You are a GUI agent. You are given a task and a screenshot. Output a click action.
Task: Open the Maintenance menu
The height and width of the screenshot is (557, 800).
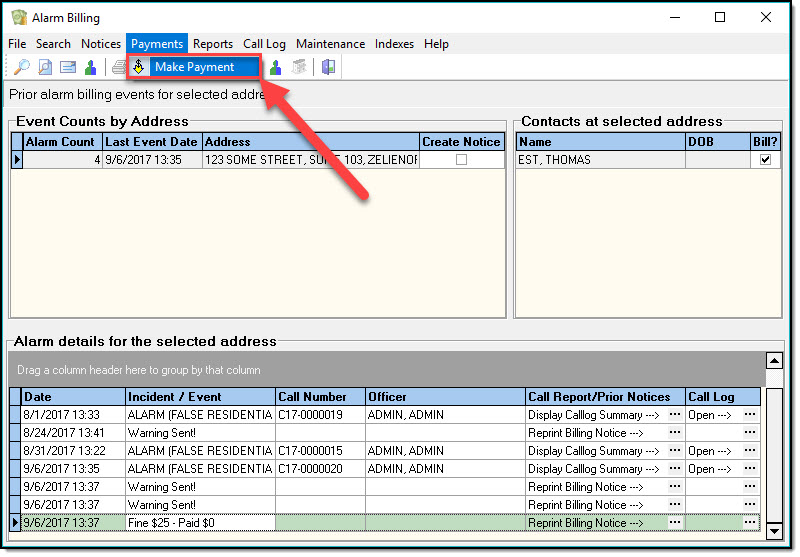pyautogui.click(x=330, y=44)
